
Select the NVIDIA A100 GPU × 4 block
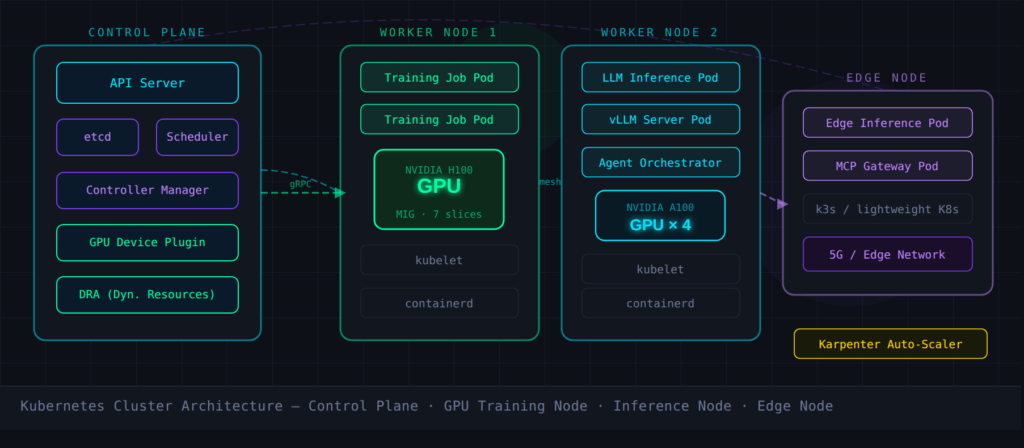coord(661,216)
